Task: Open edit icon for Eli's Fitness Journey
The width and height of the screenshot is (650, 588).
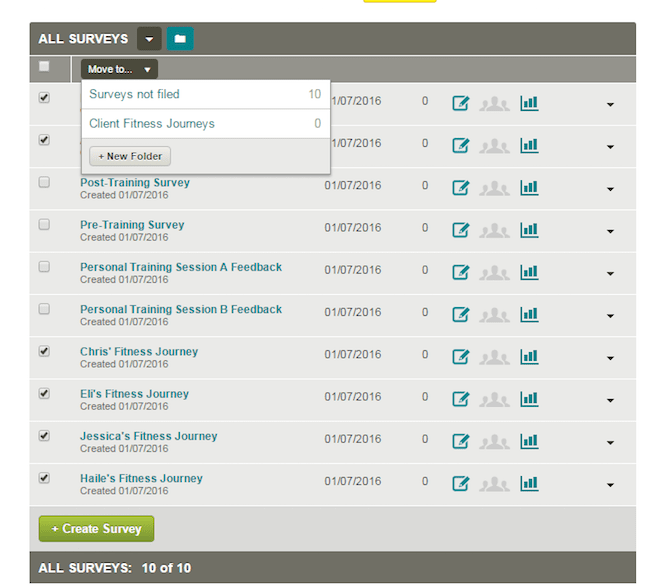Action: click(460, 398)
